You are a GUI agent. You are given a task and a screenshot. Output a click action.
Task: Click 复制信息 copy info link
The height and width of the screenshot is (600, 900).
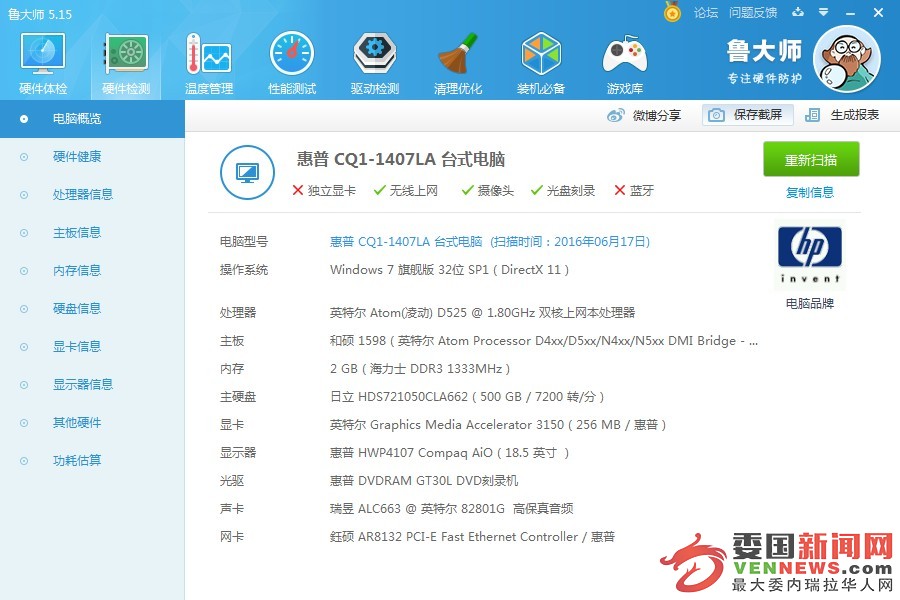(809, 192)
